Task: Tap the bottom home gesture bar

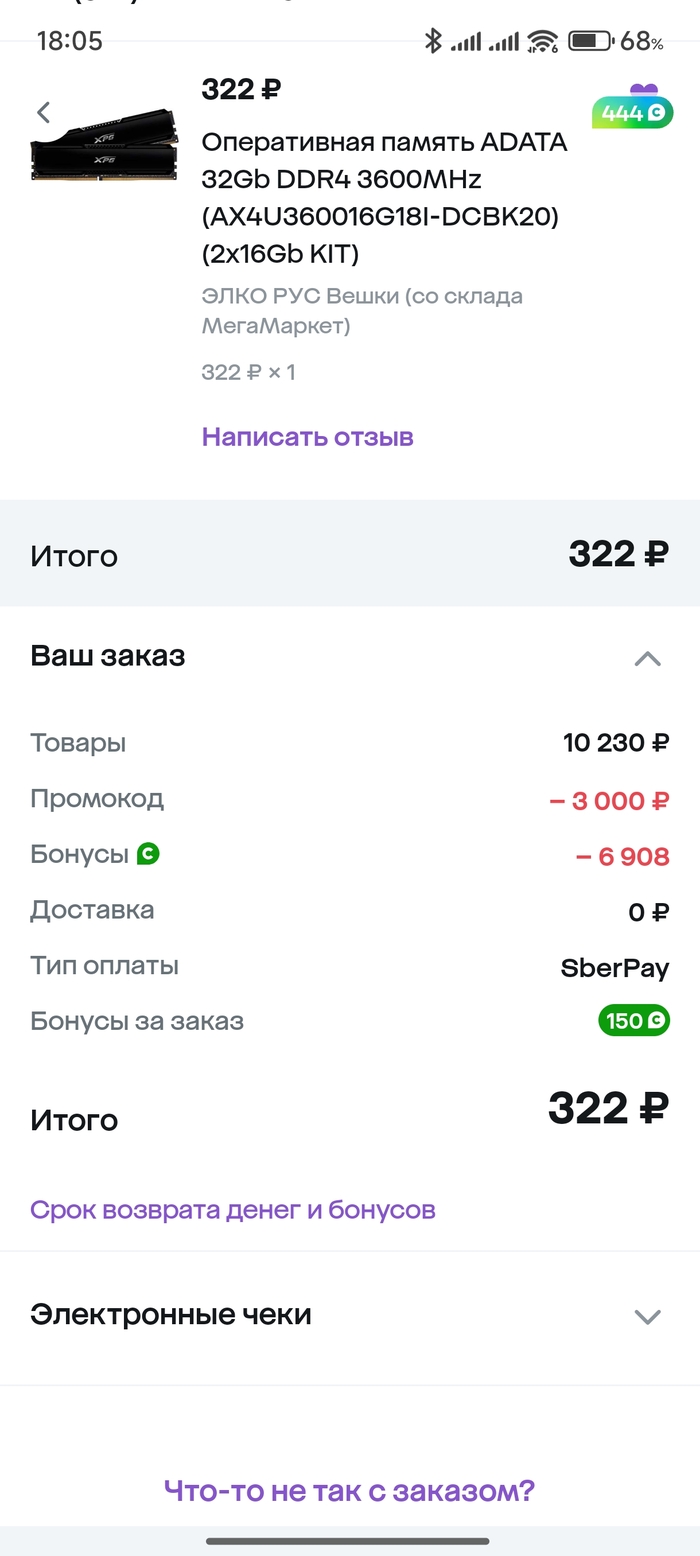Action: 348,1541
